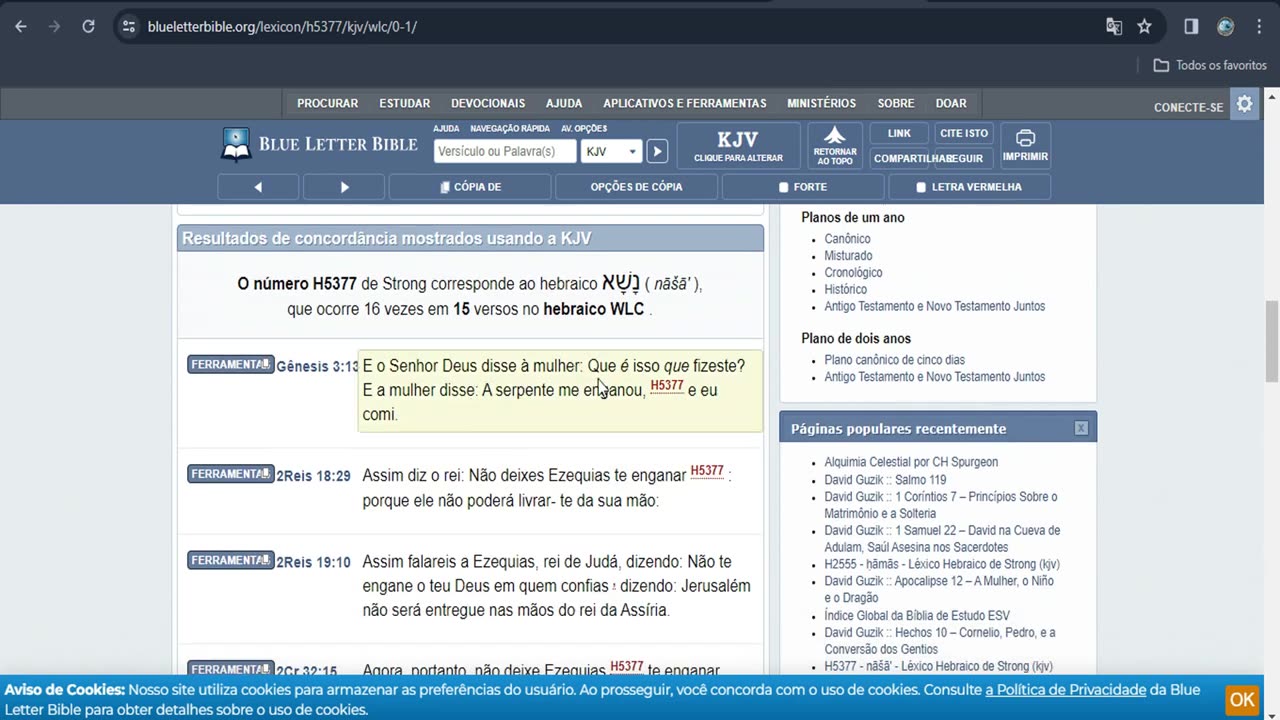This screenshot has height=720, width=1280.
Task: Open Plano canônico de cinco dias
Action: pyautogui.click(x=894, y=360)
